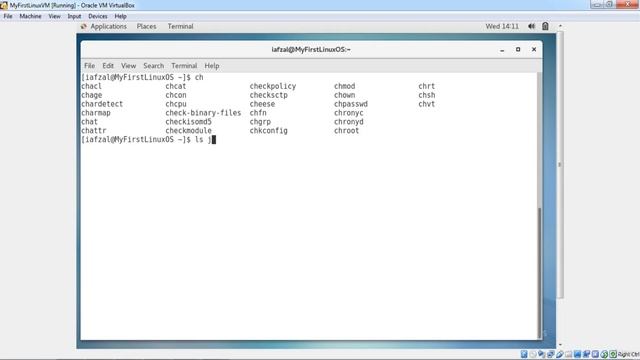This screenshot has width=640, height=360.
Task: Click the VirtualBox window vertical scrollbar
Action: tap(560, 164)
